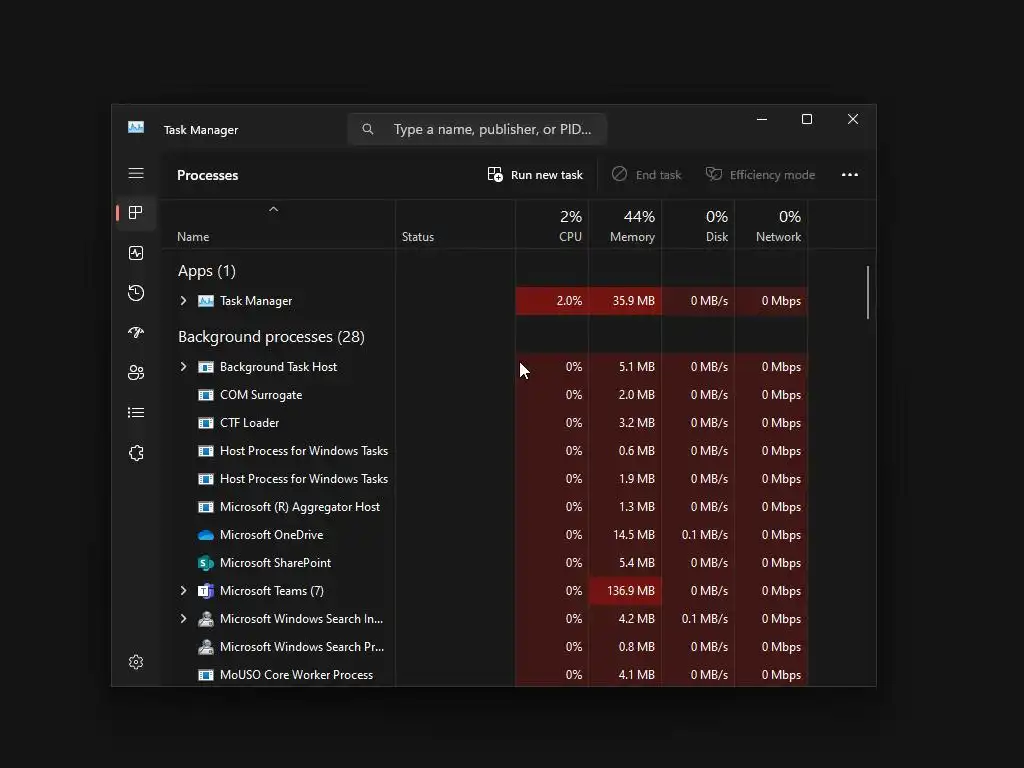
Task: Open the Startup apps sidebar icon
Action: coord(136,332)
